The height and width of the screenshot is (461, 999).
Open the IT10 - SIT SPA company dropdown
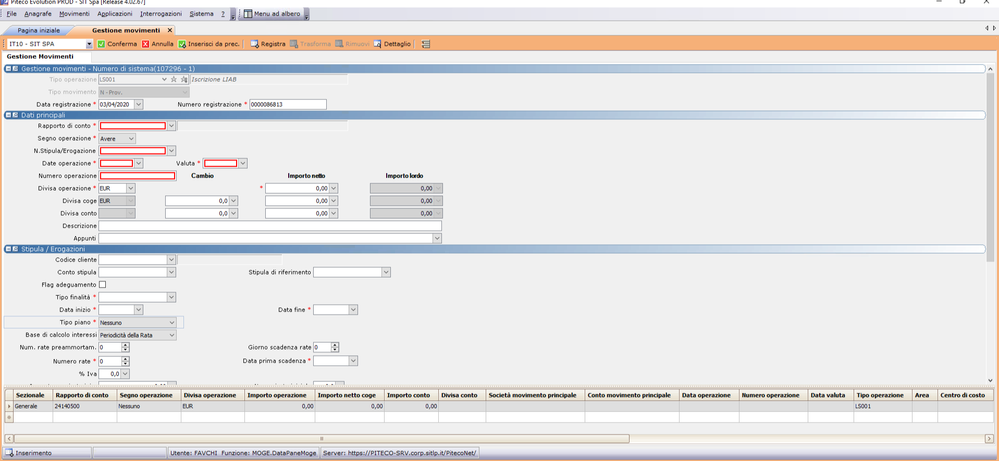point(89,44)
